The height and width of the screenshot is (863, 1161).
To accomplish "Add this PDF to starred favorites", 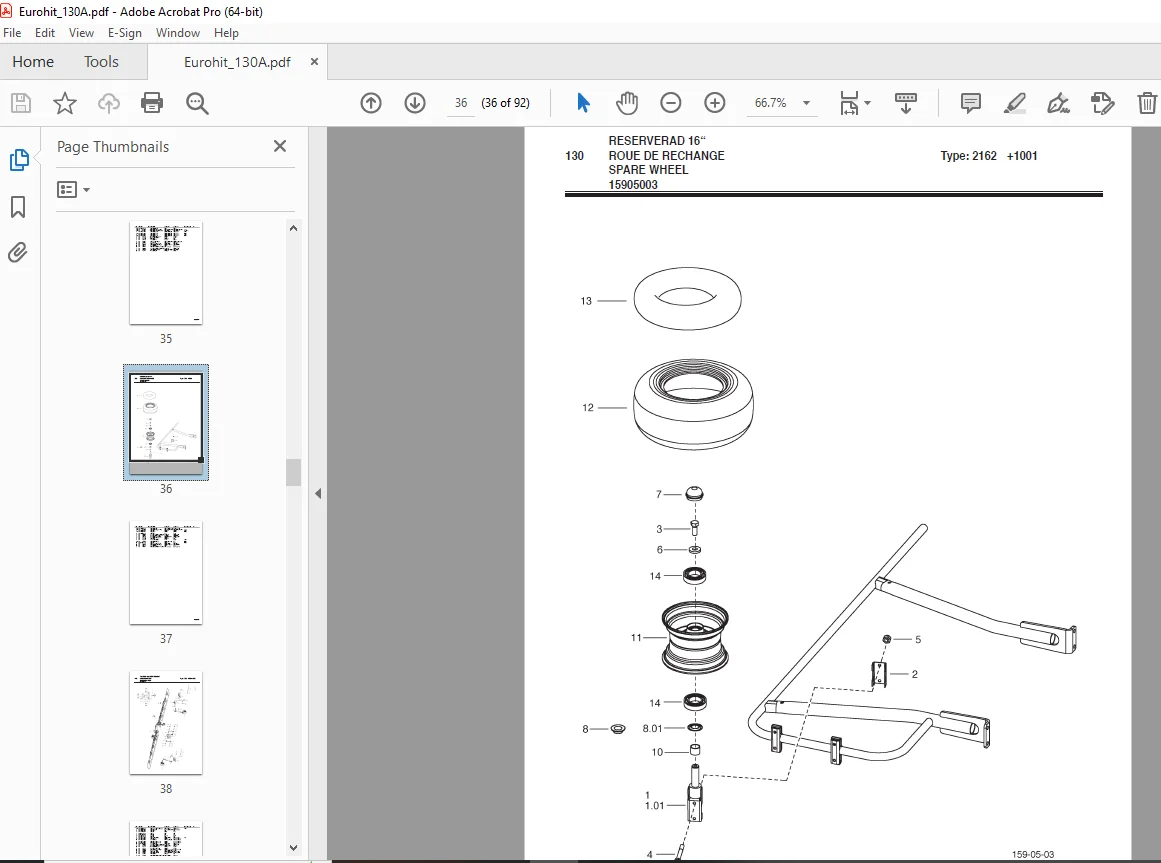I will 64,103.
